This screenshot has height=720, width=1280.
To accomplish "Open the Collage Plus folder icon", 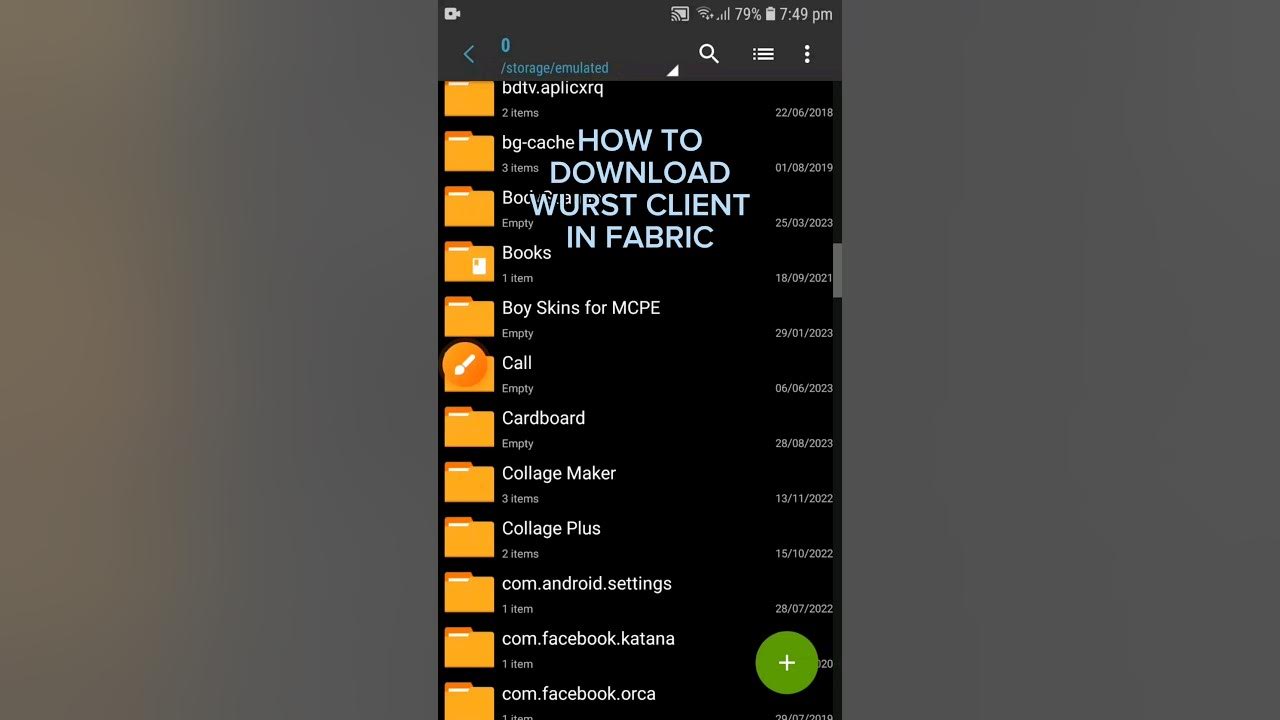I will tap(469, 536).
